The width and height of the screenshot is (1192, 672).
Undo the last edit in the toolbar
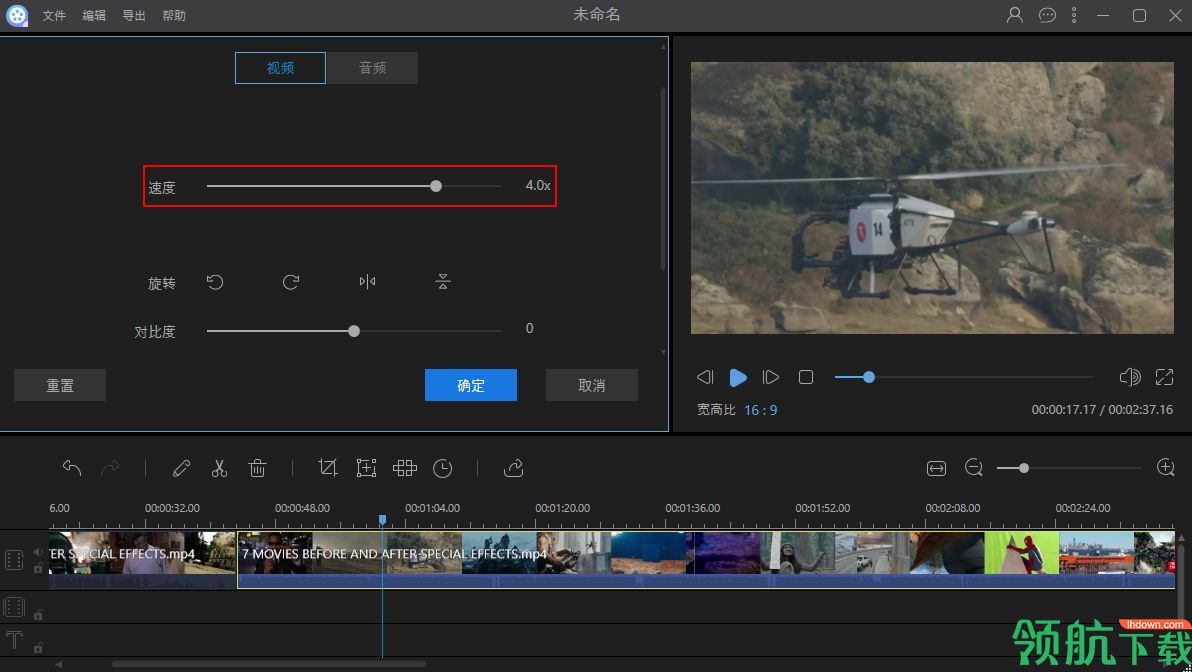[72, 468]
